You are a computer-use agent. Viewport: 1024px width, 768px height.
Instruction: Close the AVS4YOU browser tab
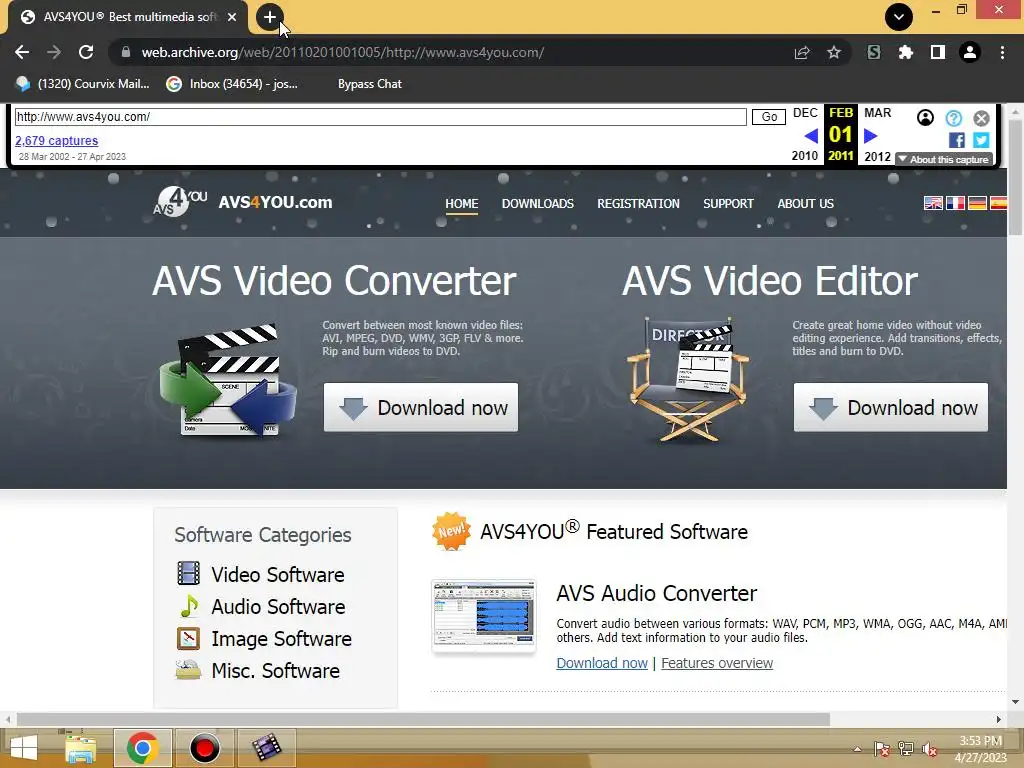click(x=232, y=17)
